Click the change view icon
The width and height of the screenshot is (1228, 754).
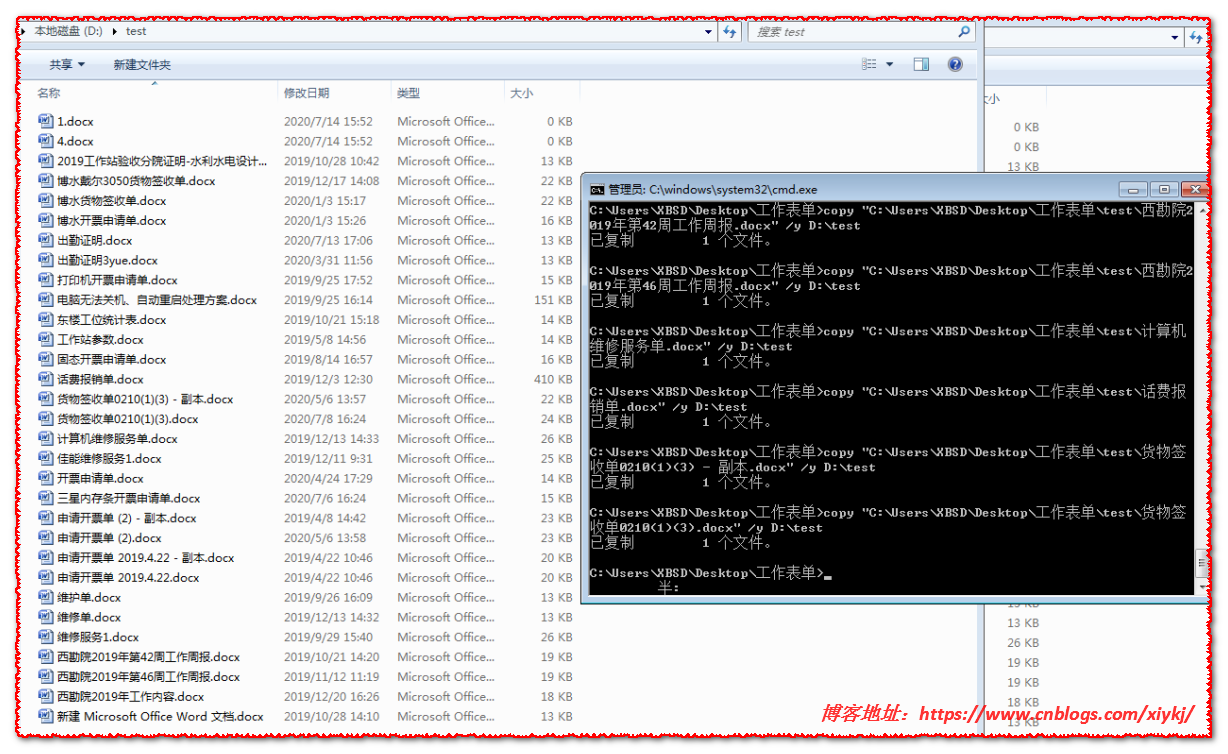pyautogui.click(x=869, y=64)
